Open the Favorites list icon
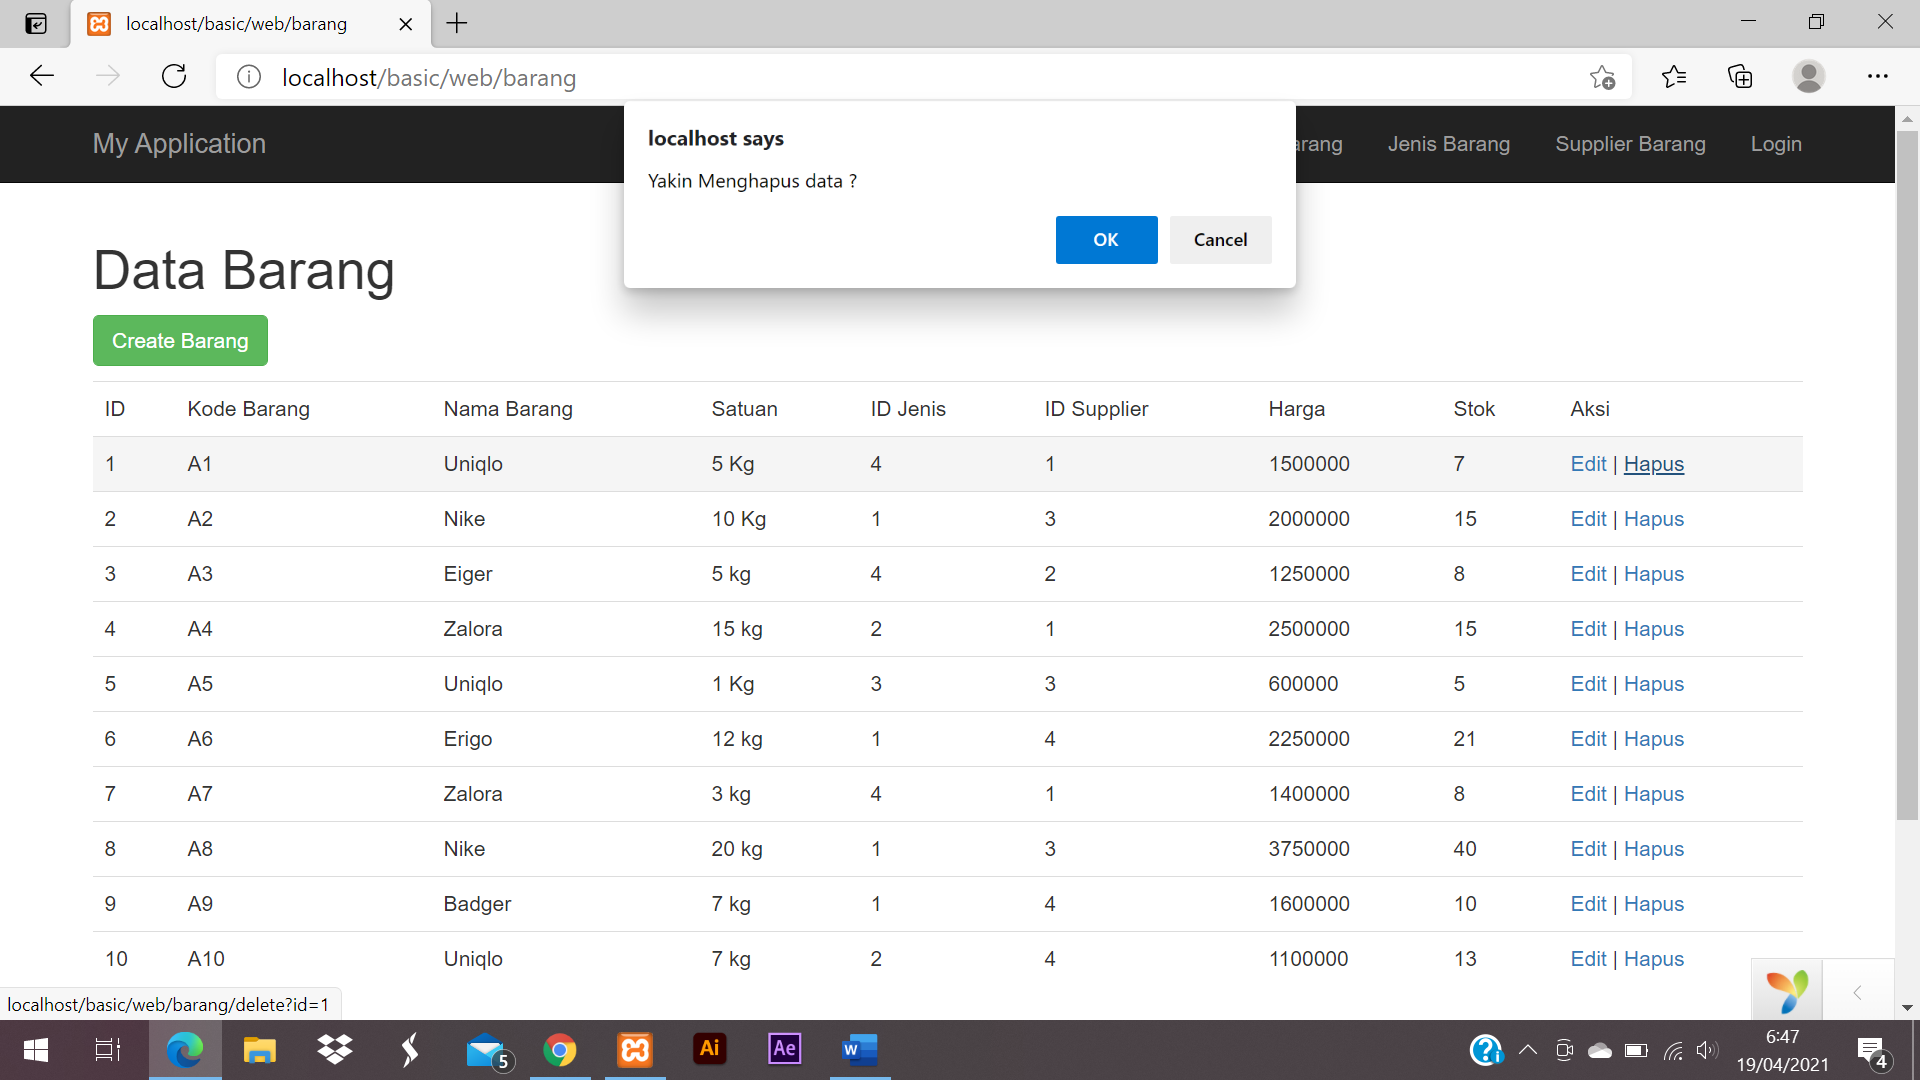The width and height of the screenshot is (1920, 1080). [x=1673, y=77]
